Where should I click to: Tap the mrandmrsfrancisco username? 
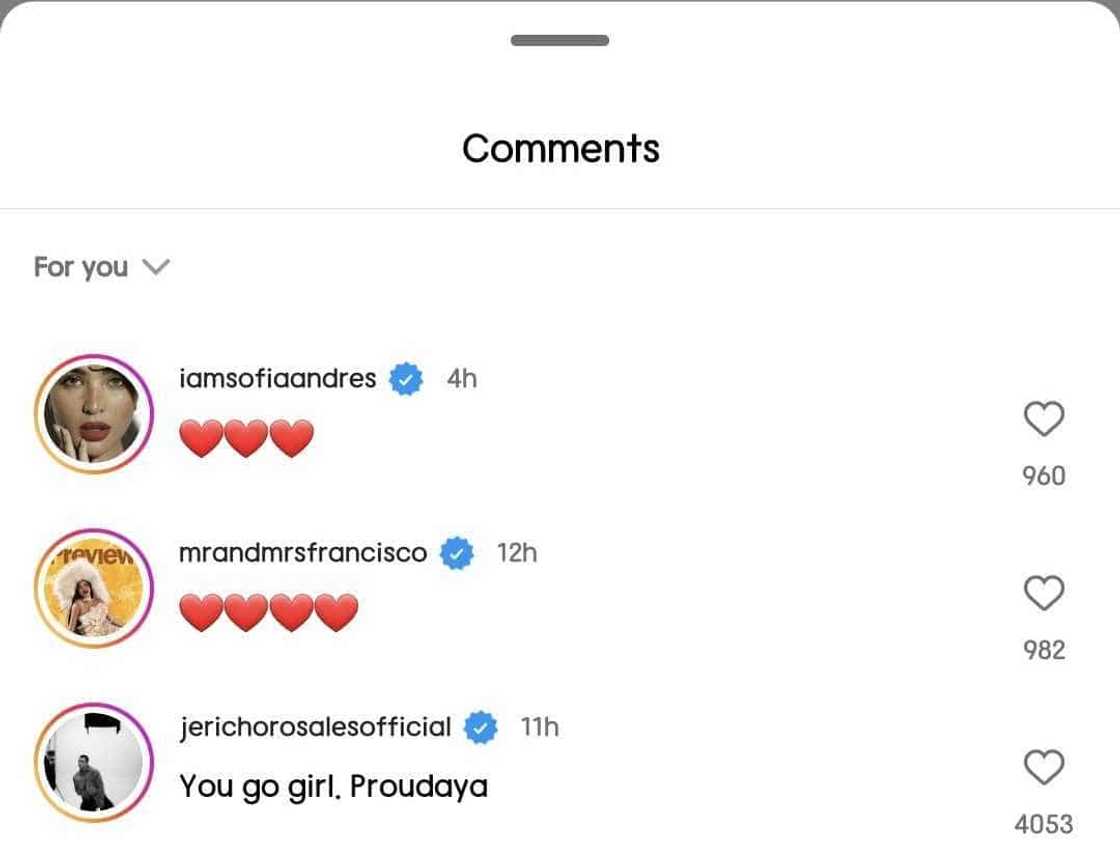tap(303, 552)
